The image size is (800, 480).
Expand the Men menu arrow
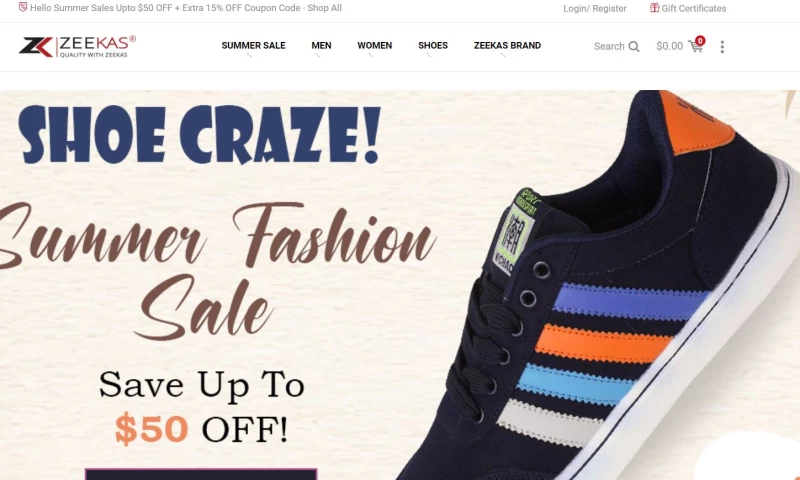pyautogui.click(x=317, y=55)
